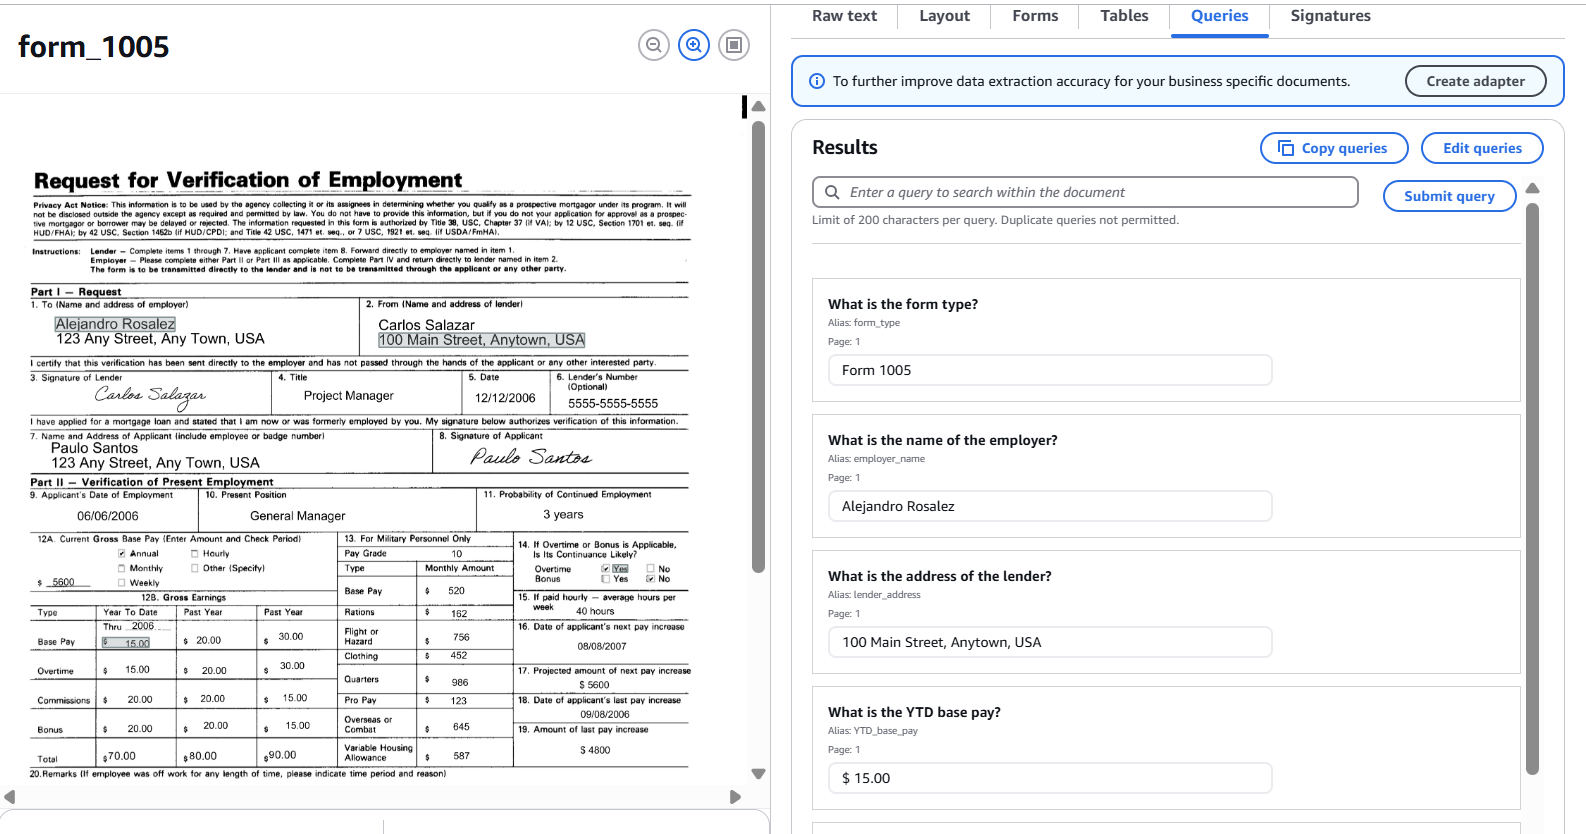The image size is (1586, 834).
Task: Click the Results heading
Action: [845, 147]
